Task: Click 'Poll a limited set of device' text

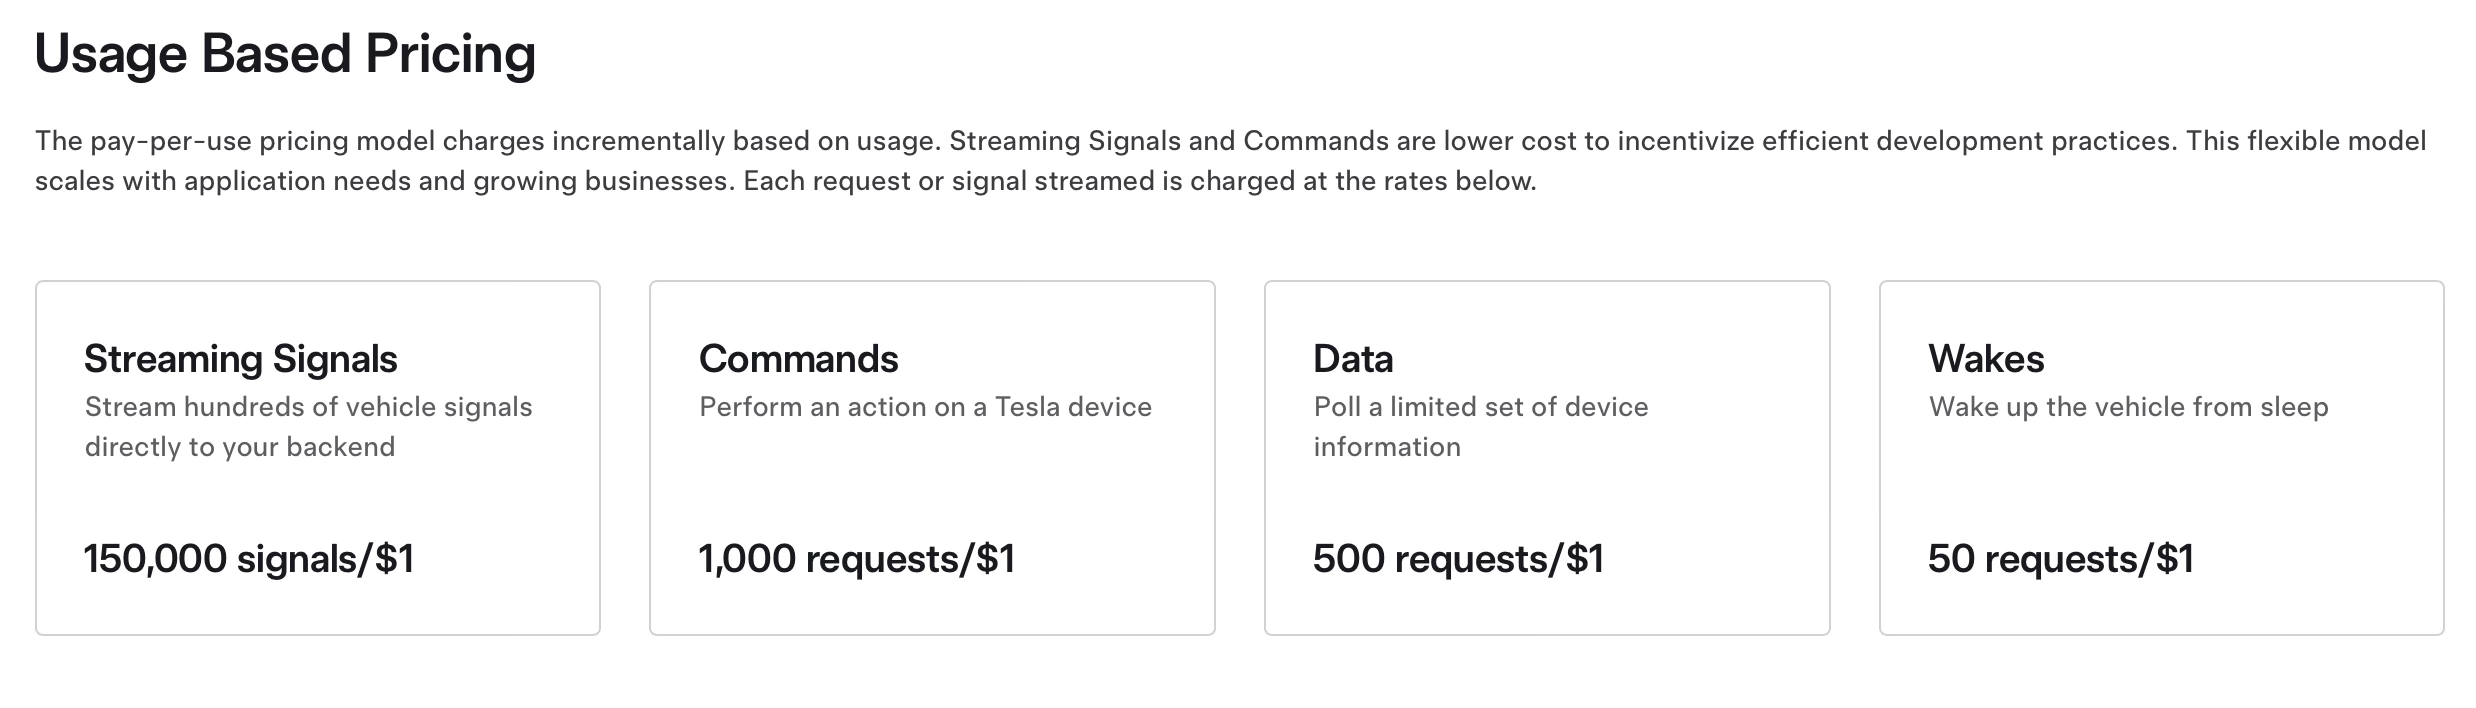Action: point(1481,407)
